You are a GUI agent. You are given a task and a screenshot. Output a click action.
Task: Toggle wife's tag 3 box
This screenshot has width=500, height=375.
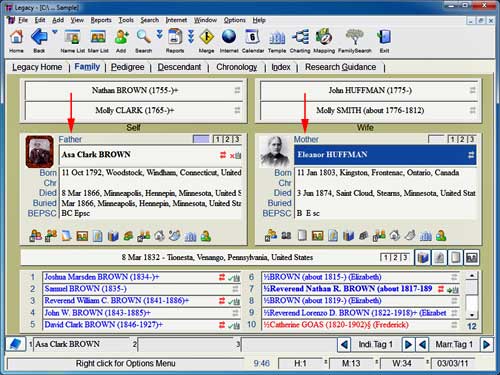click(471, 139)
